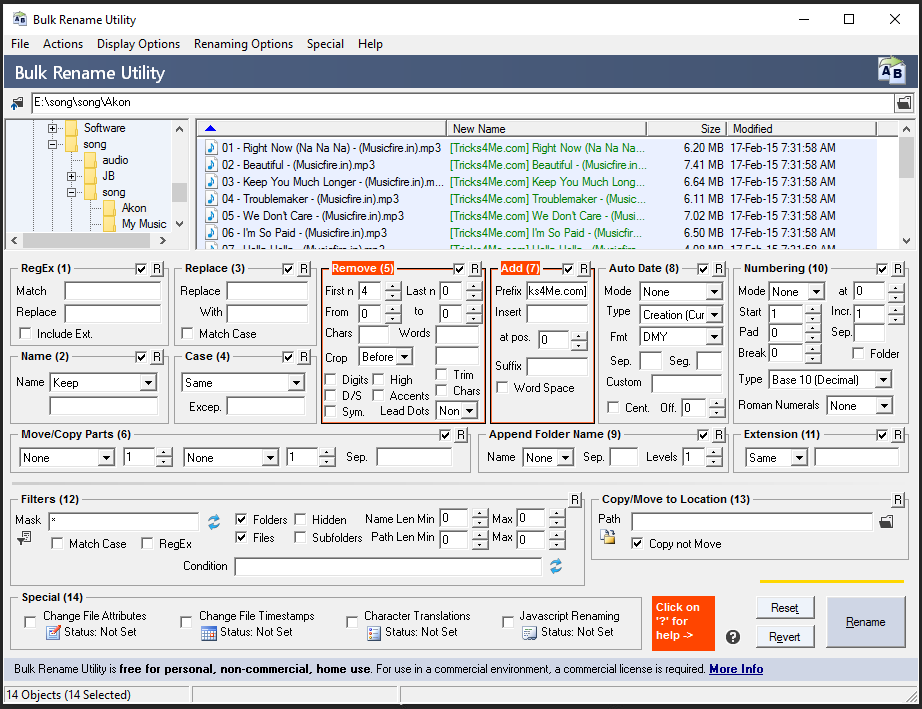
Task: Click the Size column header
Action: [x=686, y=129]
